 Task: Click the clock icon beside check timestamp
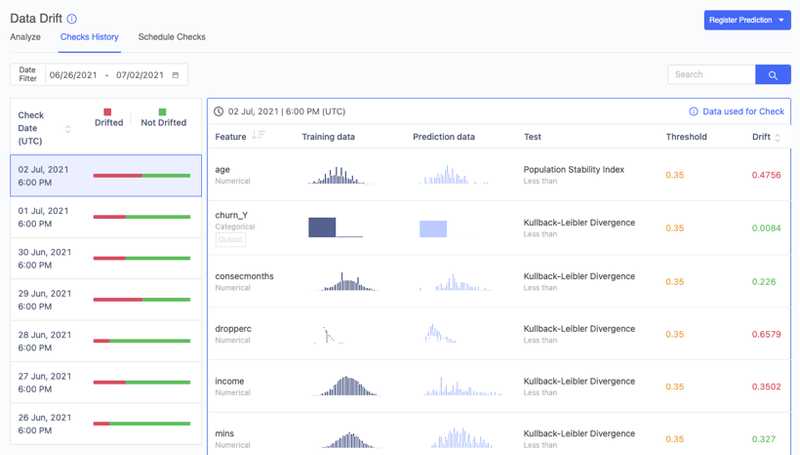pyautogui.click(x=219, y=112)
